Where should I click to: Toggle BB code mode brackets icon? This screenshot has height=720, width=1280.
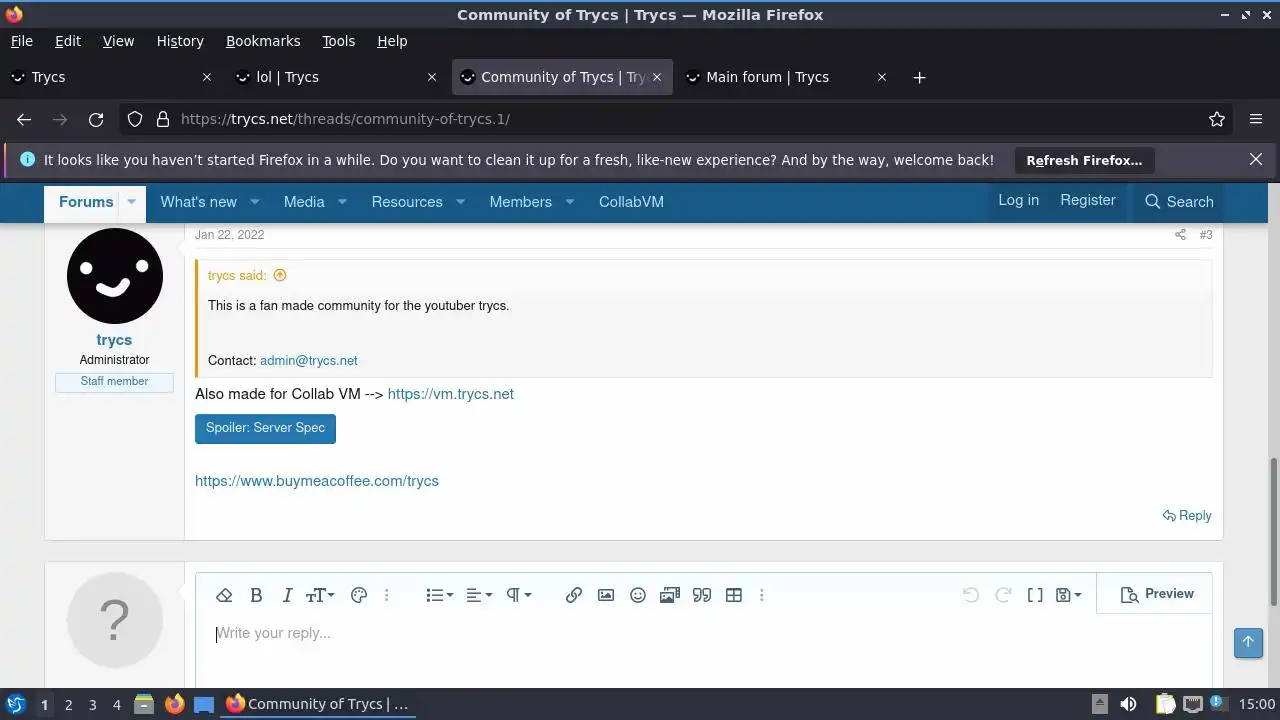(x=1035, y=595)
